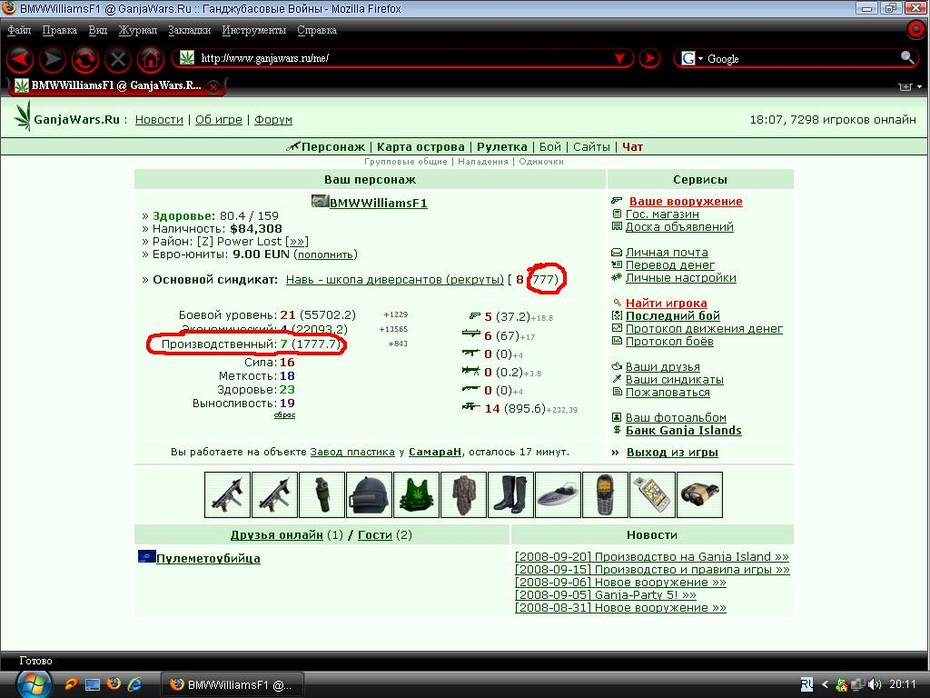Open the Форум link
The image size is (930, 698).
[x=273, y=120]
